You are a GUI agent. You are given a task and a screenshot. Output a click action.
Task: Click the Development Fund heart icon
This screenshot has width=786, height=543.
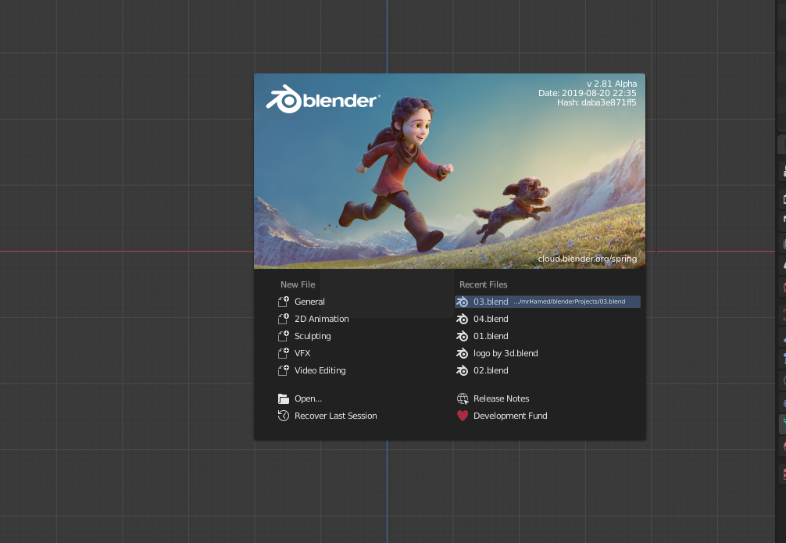(x=462, y=416)
